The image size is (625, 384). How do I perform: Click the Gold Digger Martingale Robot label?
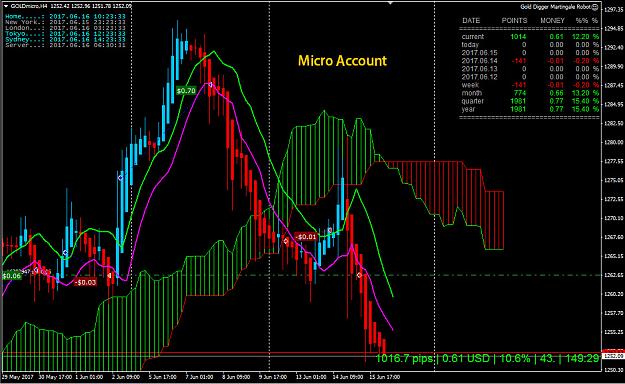coord(556,7)
